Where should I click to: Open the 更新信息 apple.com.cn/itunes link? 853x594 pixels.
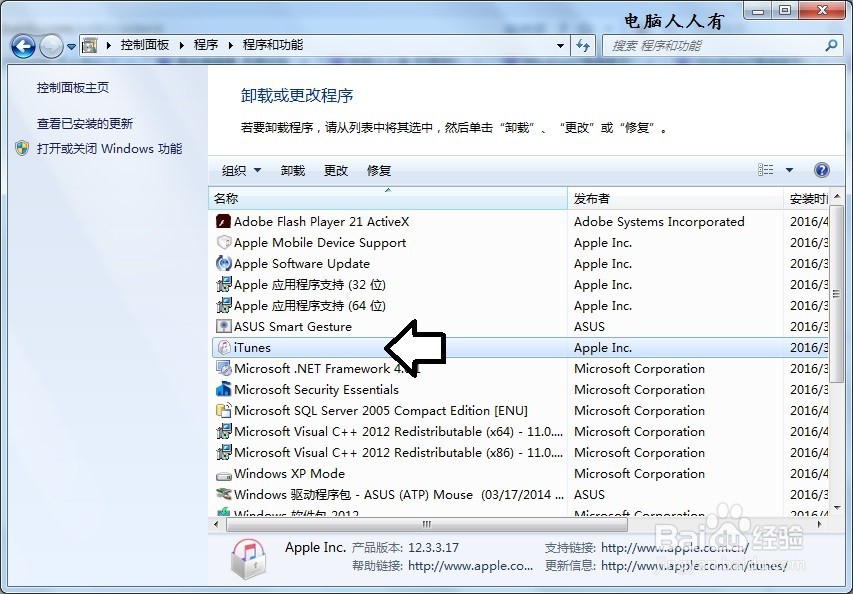tap(694, 566)
